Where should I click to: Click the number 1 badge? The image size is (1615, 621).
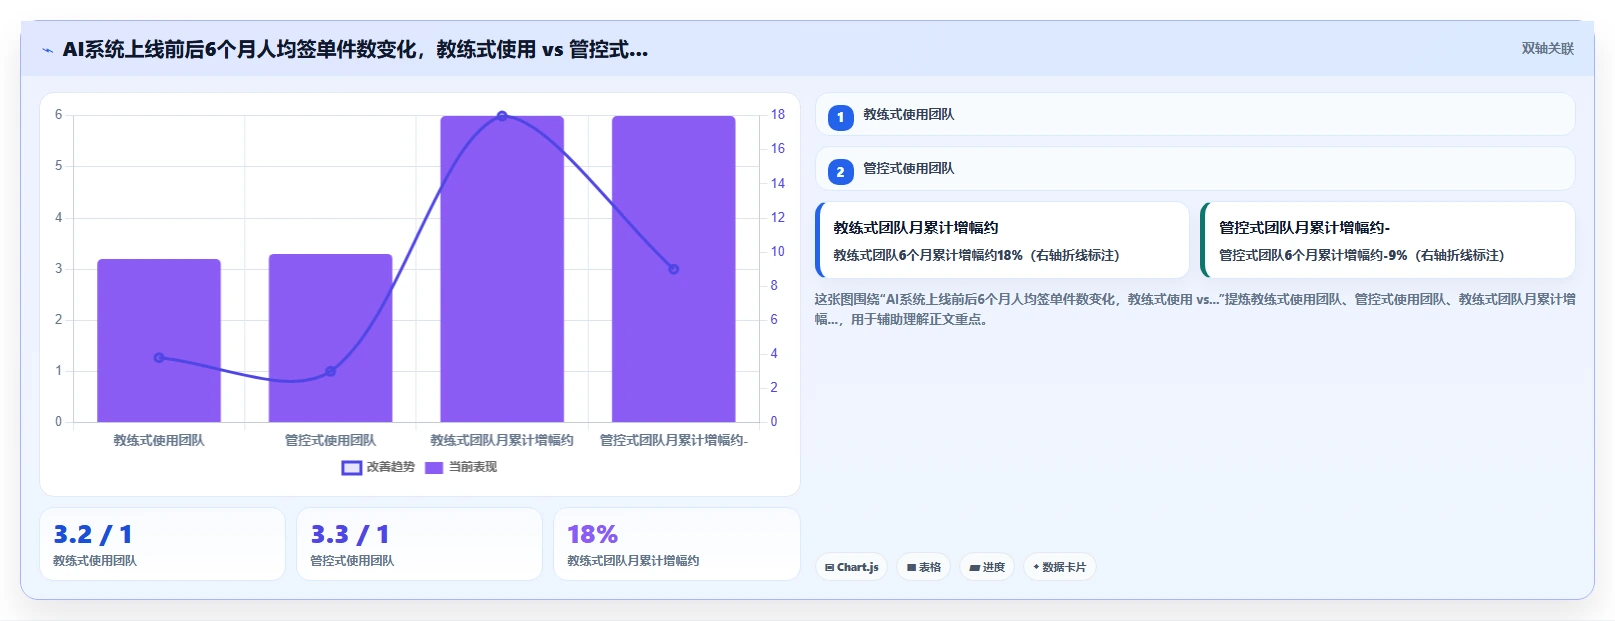click(x=840, y=117)
